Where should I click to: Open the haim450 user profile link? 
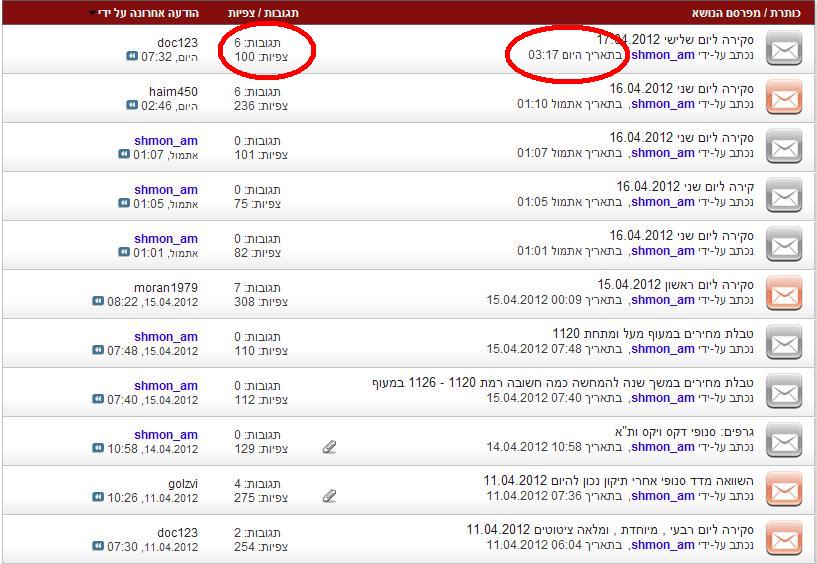(x=173, y=92)
